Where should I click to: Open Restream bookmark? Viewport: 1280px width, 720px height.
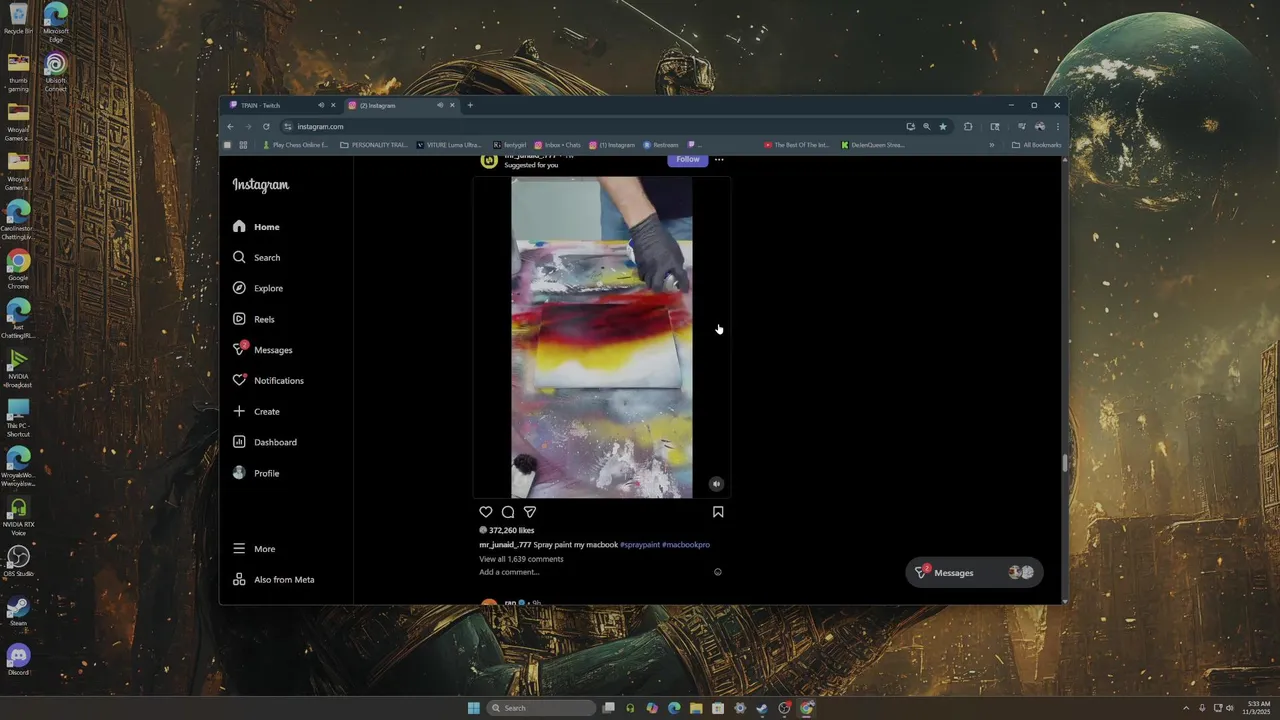pos(661,145)
